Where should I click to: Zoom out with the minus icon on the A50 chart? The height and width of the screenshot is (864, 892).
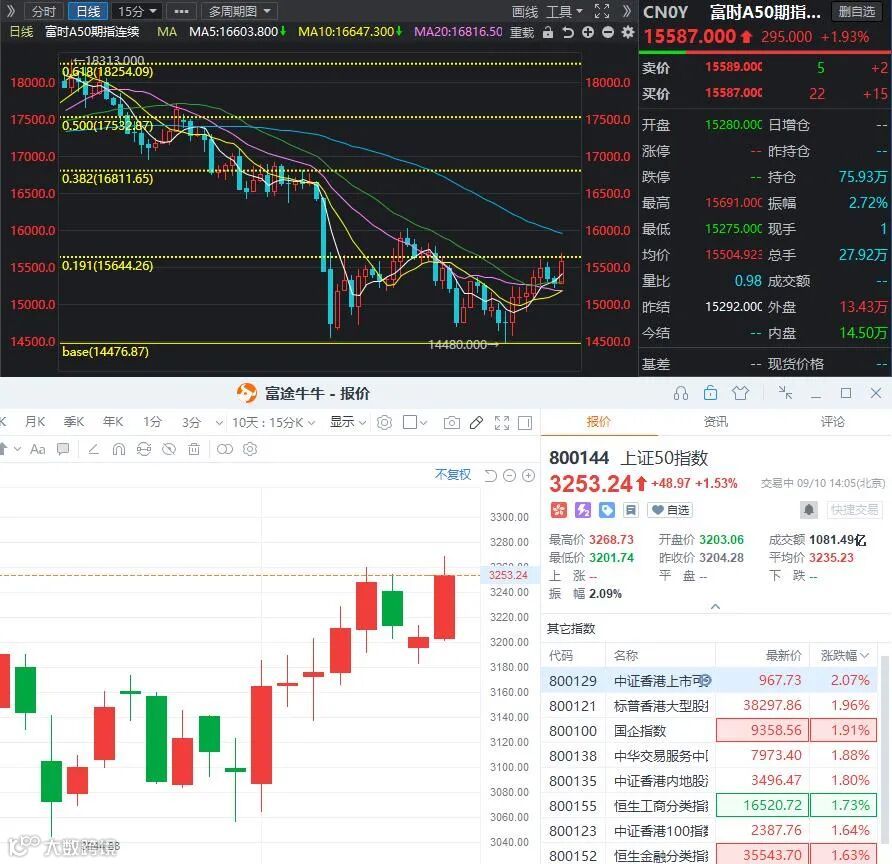point(608,32)
